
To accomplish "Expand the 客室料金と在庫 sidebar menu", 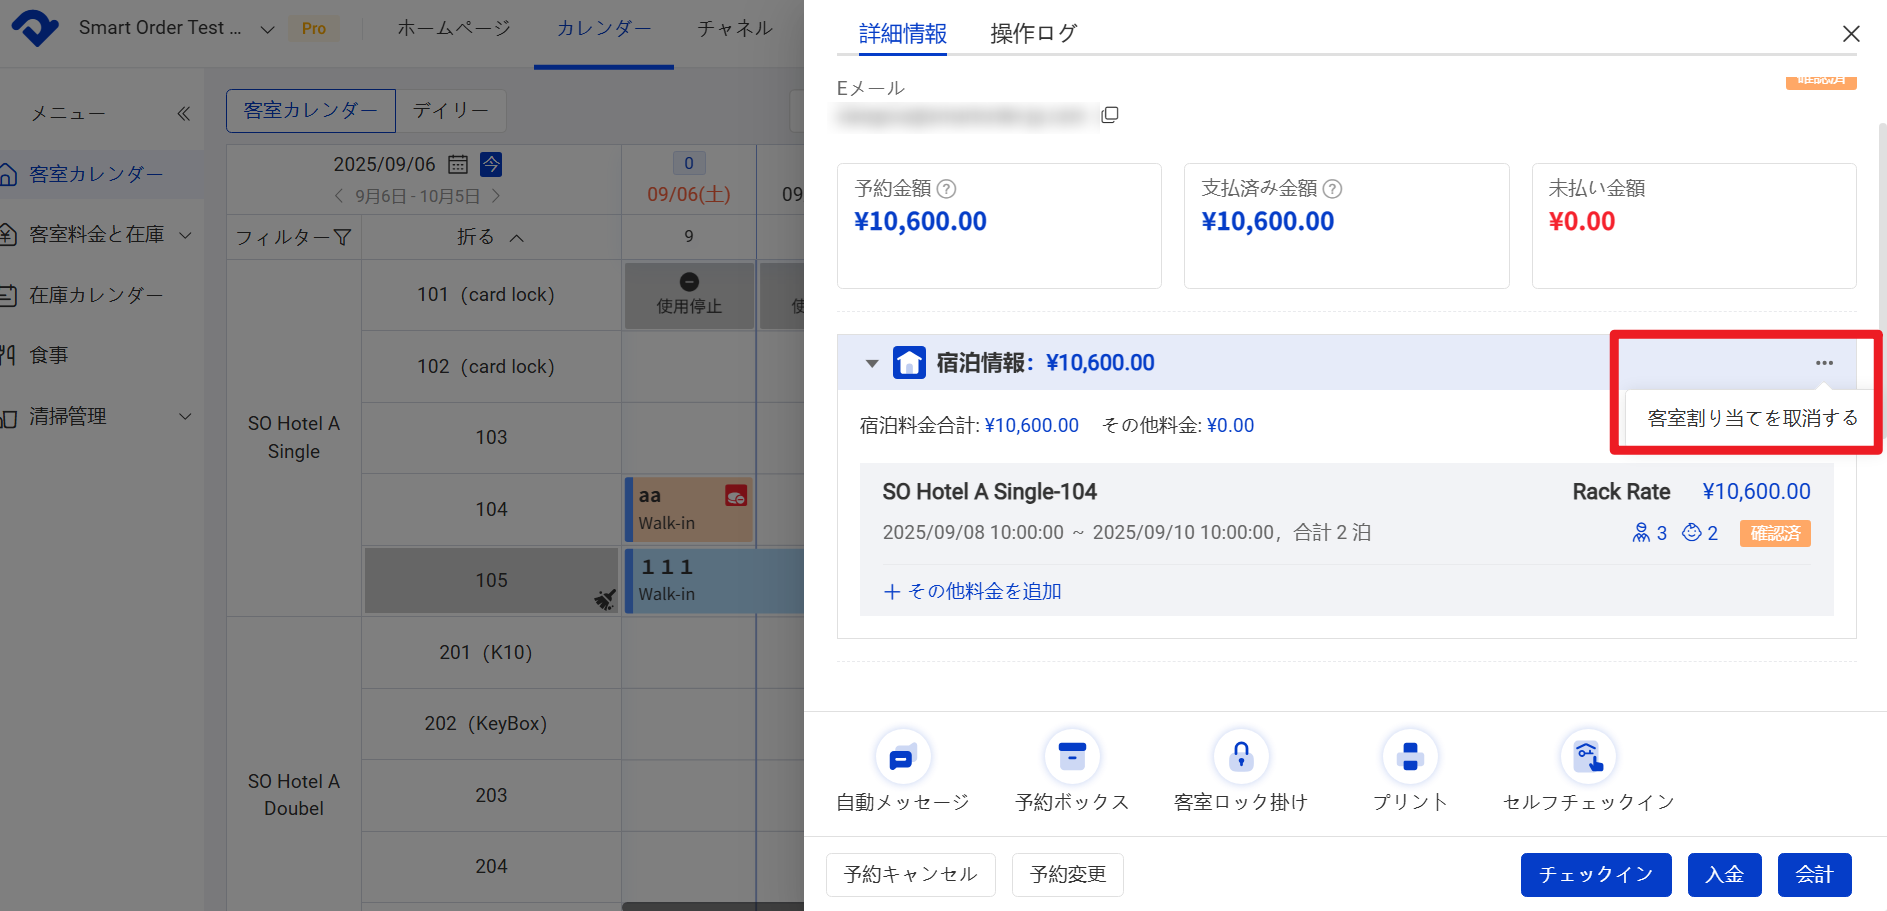I will click(185, 235).
